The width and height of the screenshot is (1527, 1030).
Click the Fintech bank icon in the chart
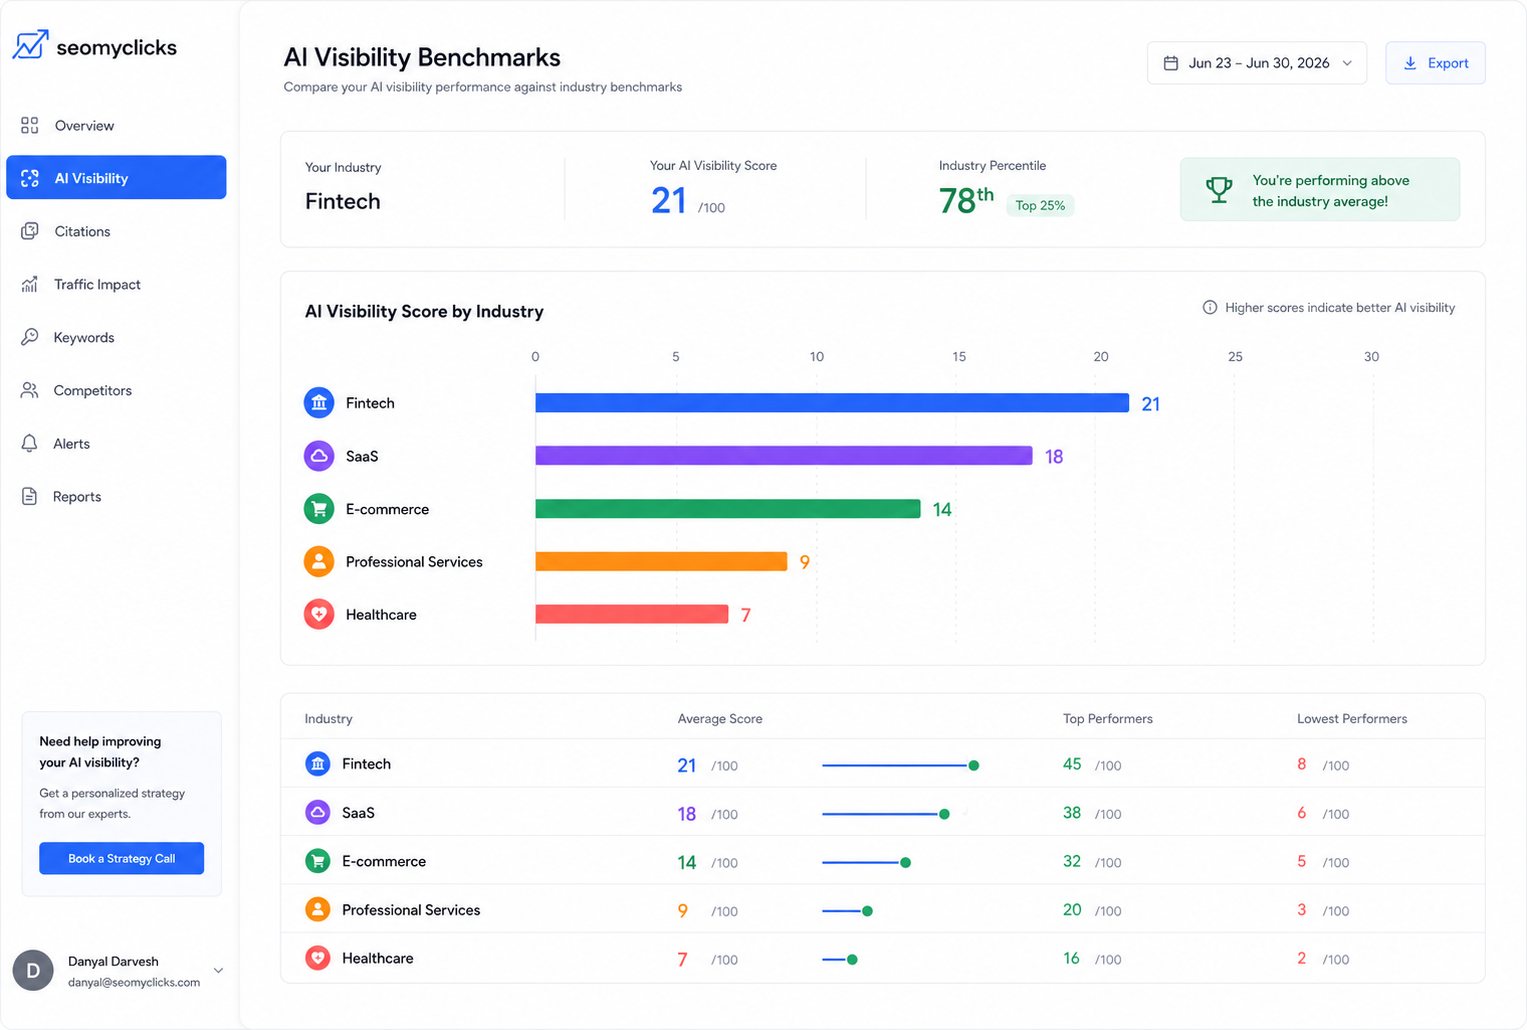(x=319, y=403)
